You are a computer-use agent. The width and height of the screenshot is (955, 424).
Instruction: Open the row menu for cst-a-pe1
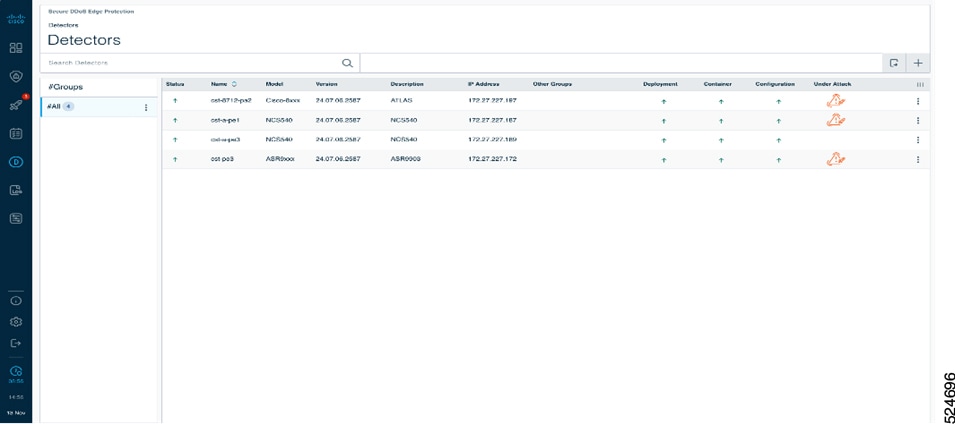coord(918,121)
